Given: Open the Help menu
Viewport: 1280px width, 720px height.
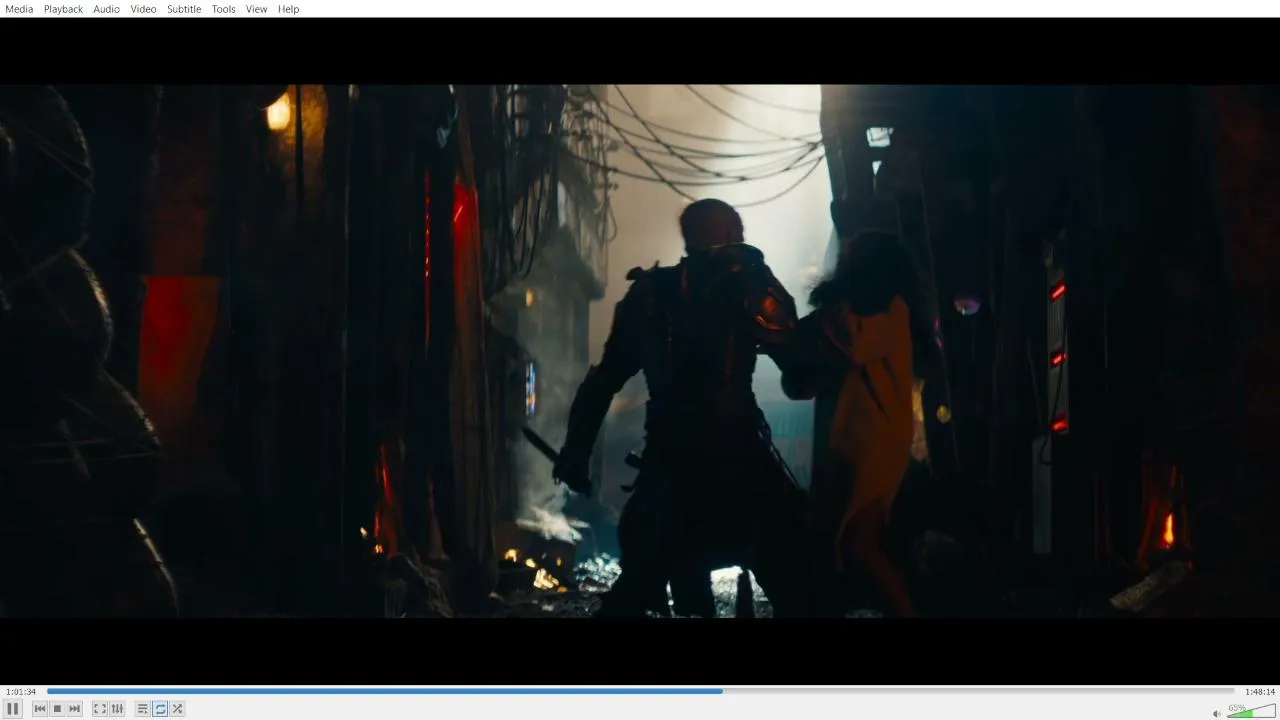Looking at the screenshot, I should tap(288, 9).
